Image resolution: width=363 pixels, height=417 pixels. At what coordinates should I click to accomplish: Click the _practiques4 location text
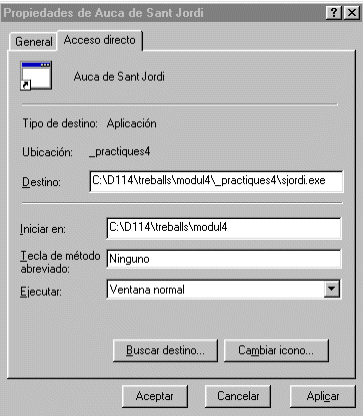(x=120, y=152)
